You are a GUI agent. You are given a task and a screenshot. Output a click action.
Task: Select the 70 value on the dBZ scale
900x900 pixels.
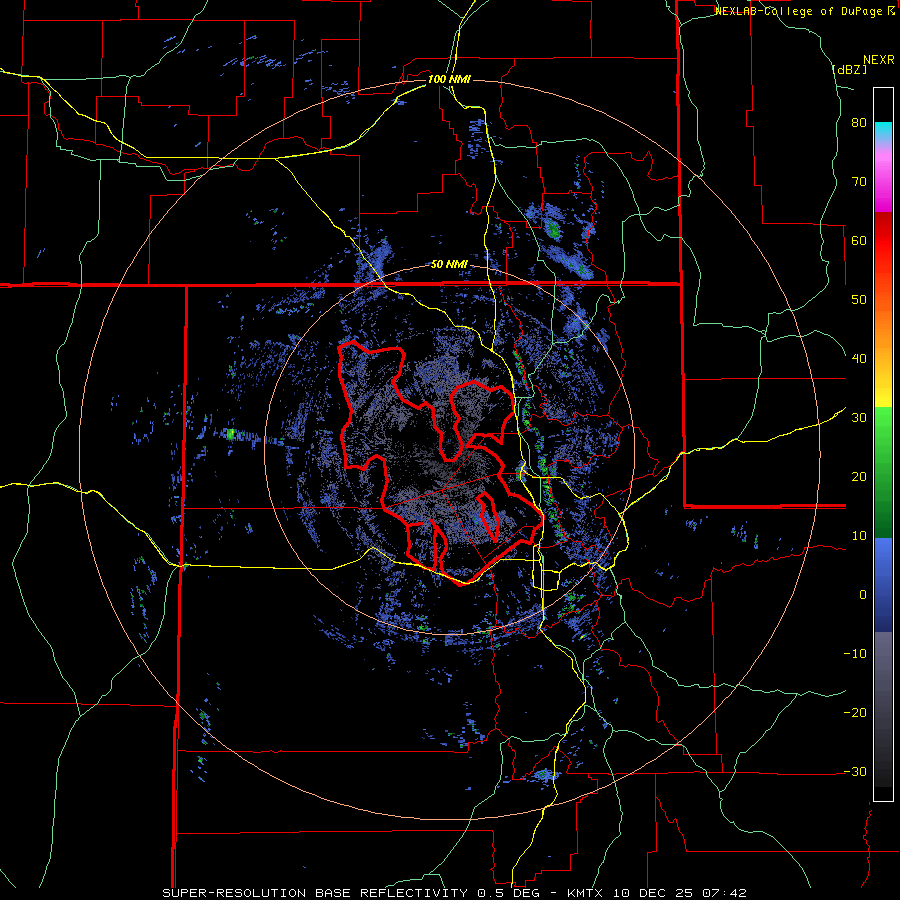(859, 182)
